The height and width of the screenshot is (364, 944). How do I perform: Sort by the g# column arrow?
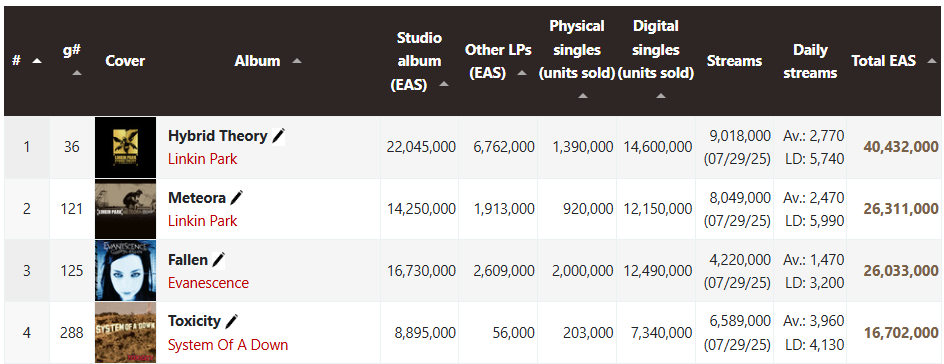pos(76,73)
